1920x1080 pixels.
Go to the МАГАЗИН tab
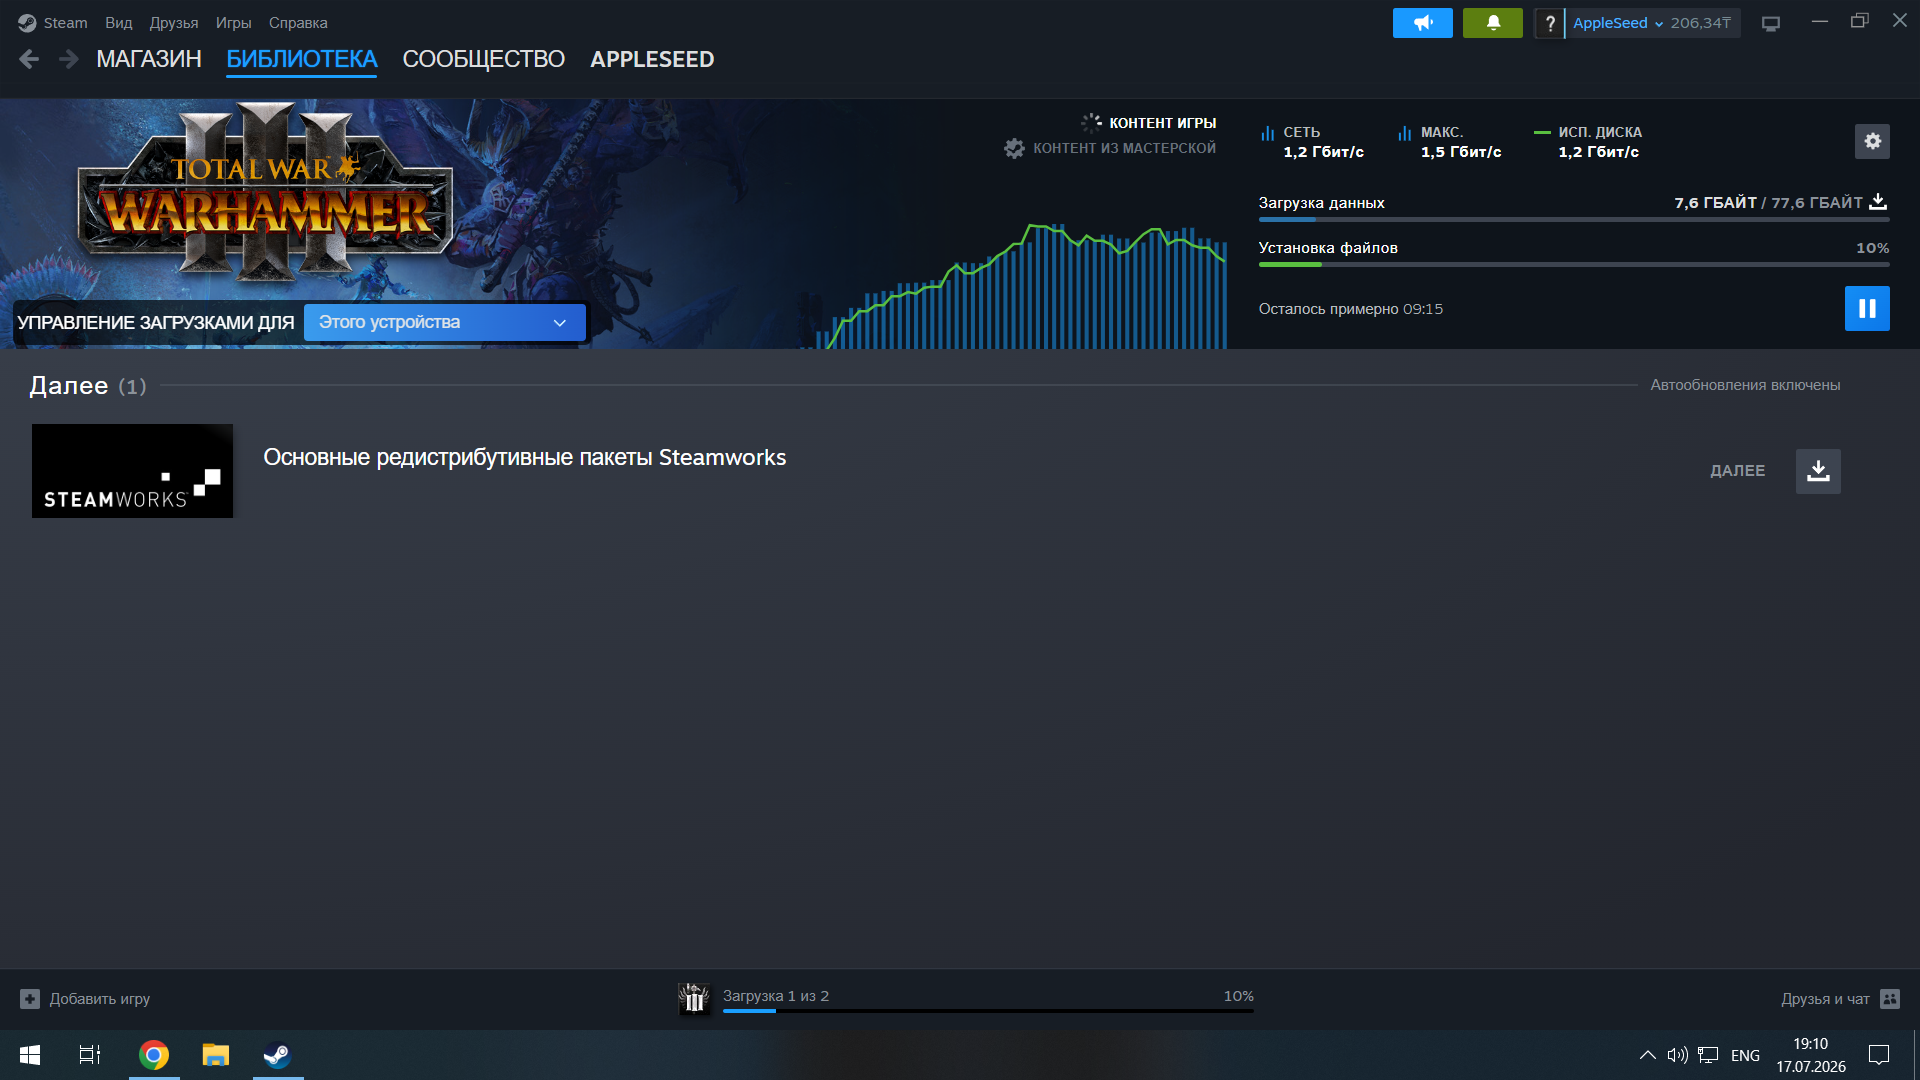(x=149, y=59)
